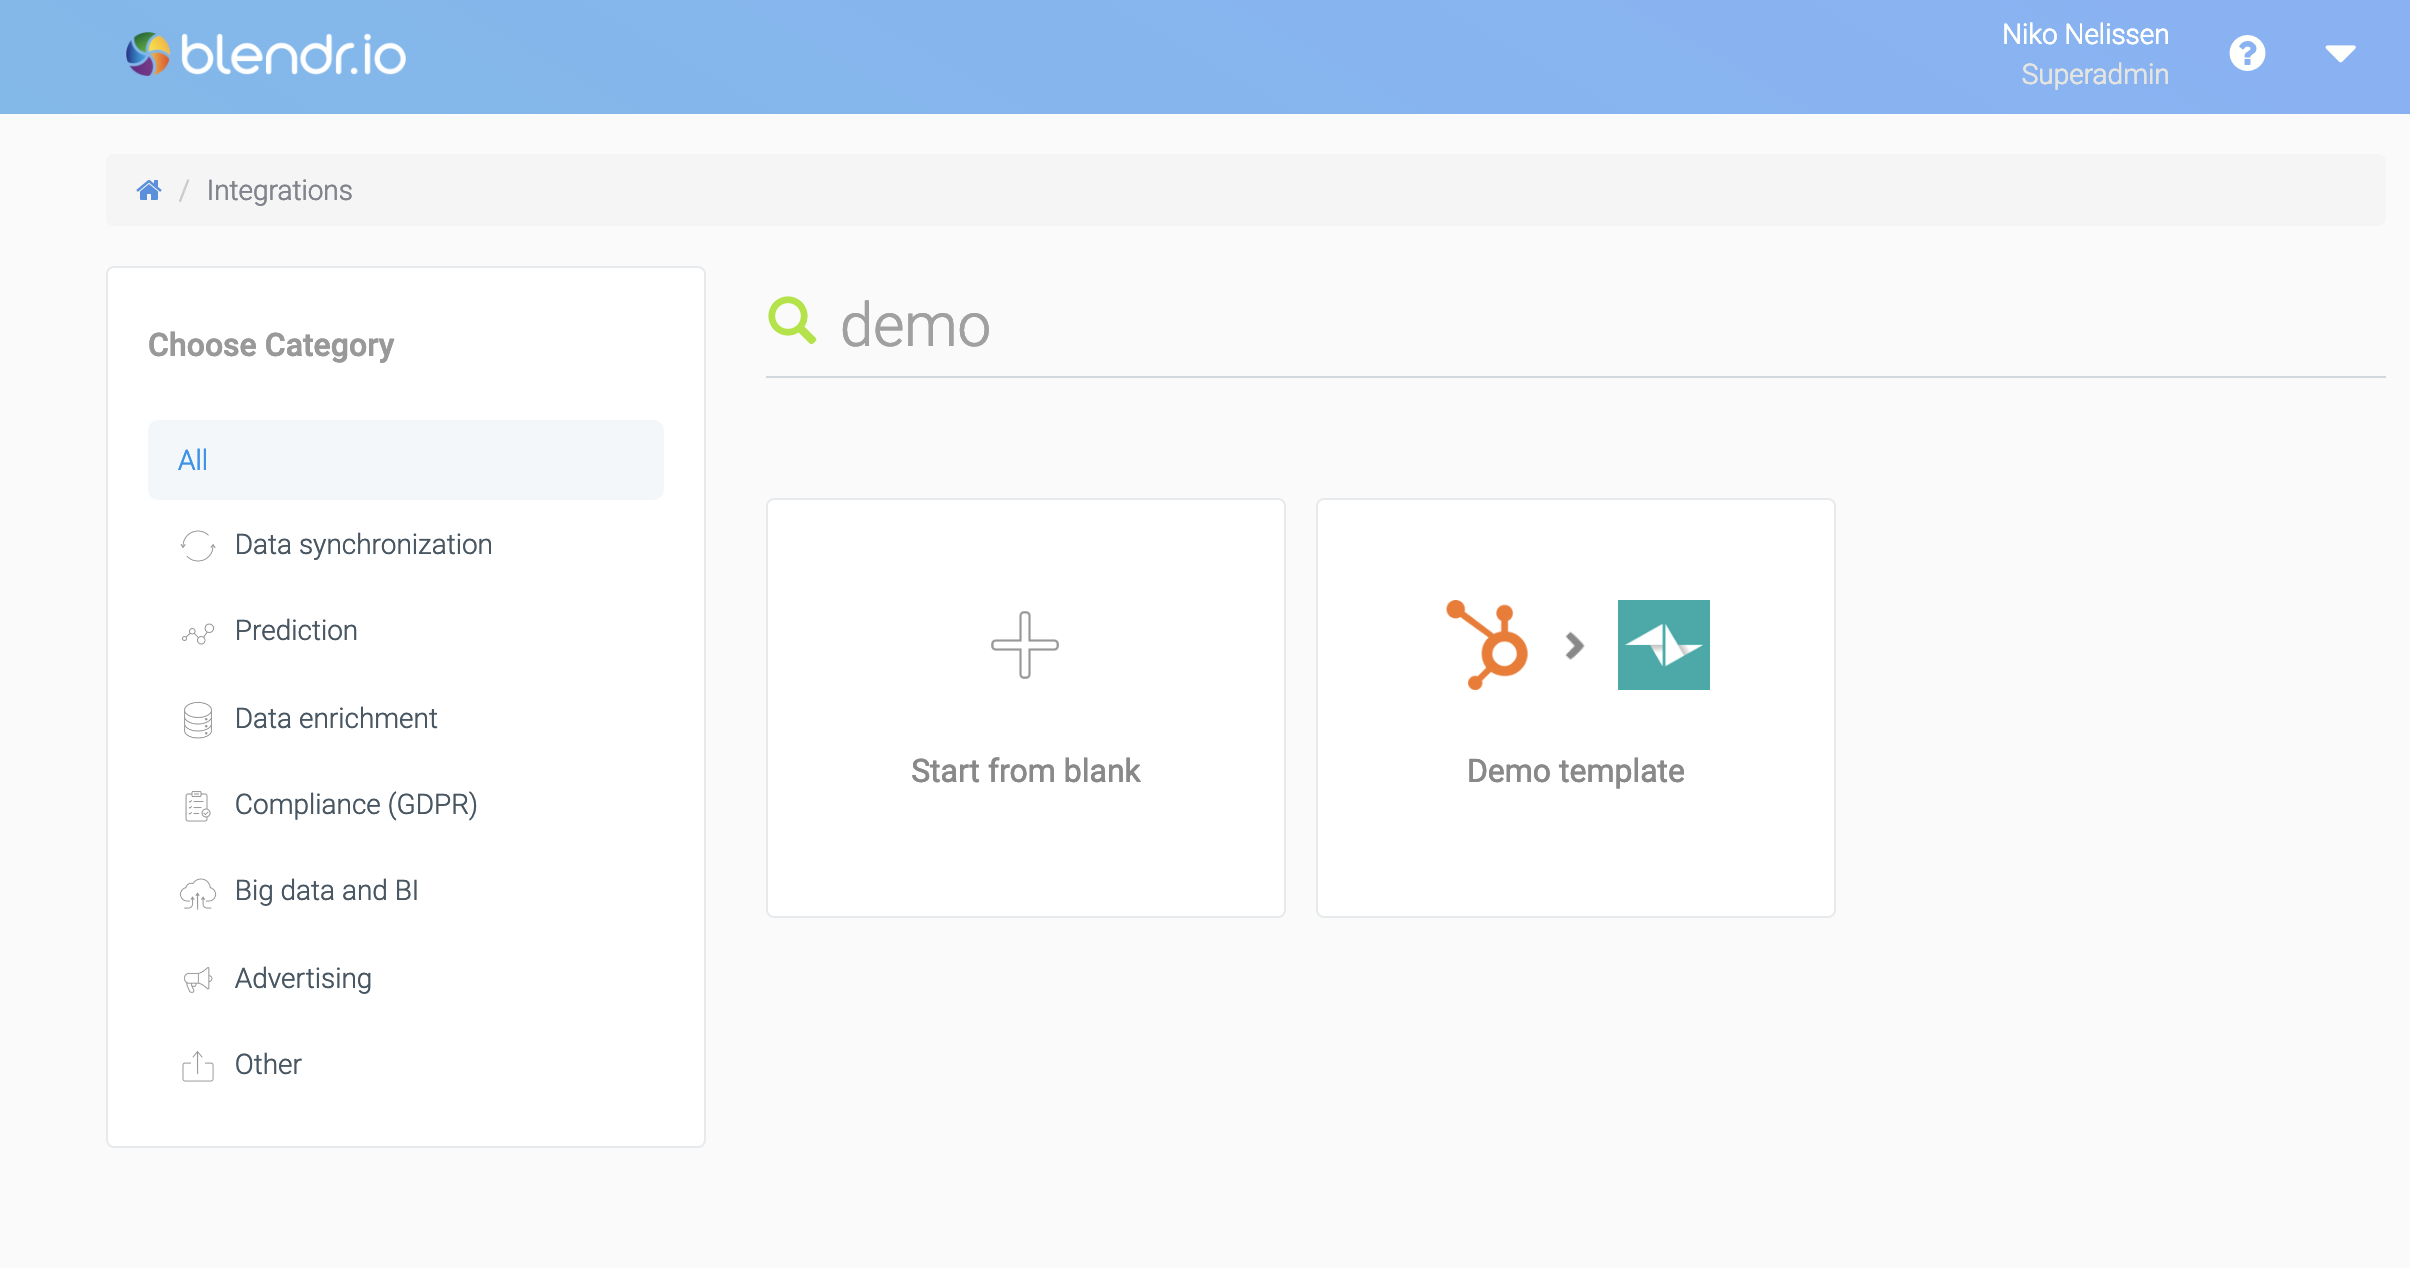Image resolution: width=2410 pixels, height=1268 pixels.
Task: Click the Other category option
Action: pyautogui.click(x=268, y=1064)
